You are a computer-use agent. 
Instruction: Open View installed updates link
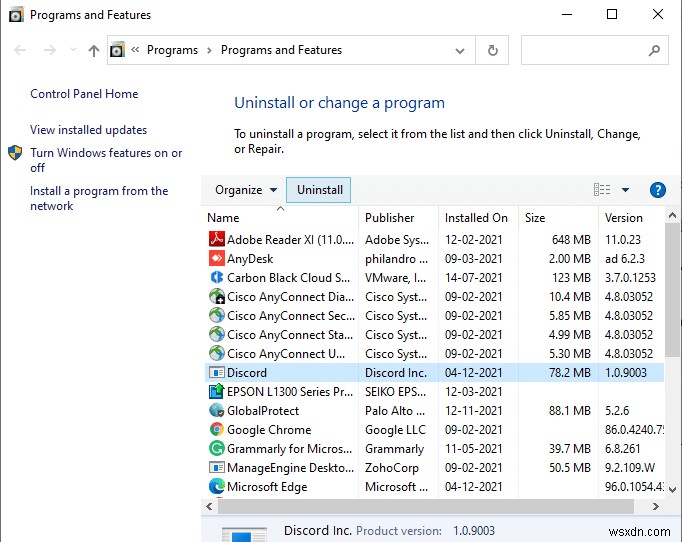pyautogui.click(x=88, y=130)
